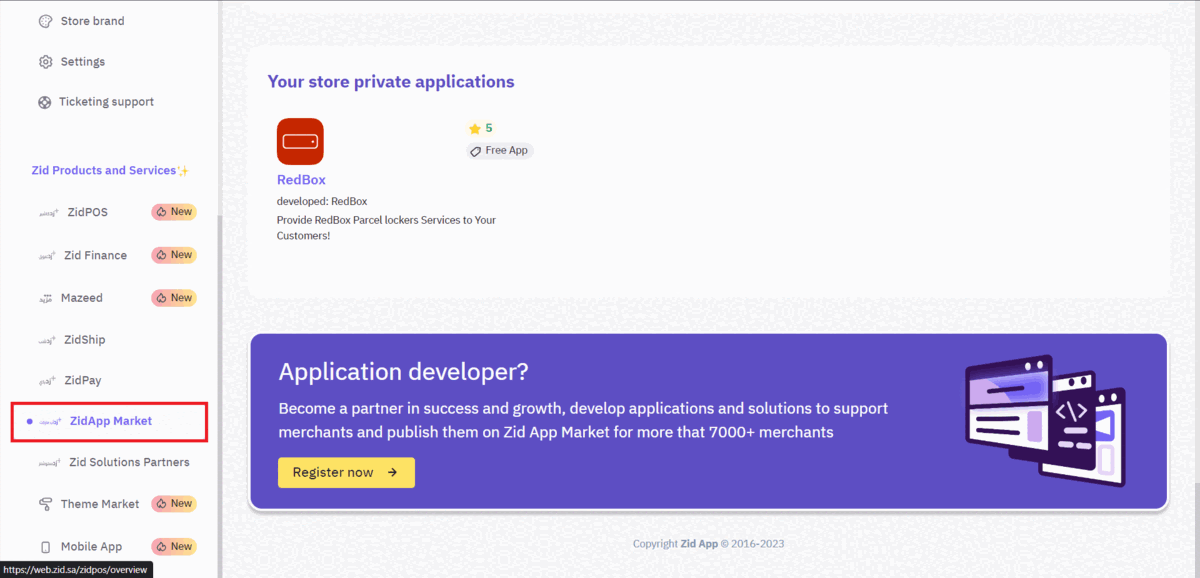Click the zidpos/overview URL status text
The image size is (1200, 578).
(76, 570)
